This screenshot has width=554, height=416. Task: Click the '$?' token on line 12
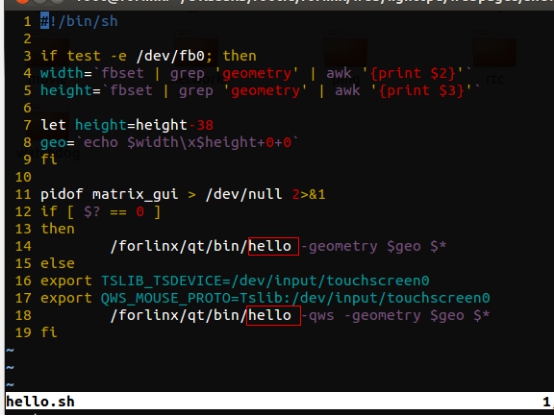pos(92,212)
